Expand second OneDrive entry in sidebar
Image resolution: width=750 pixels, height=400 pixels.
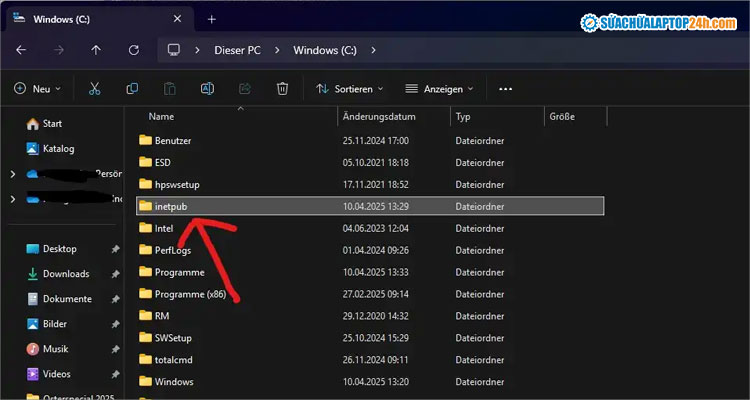pyautogui.click(x=13, y=199)
